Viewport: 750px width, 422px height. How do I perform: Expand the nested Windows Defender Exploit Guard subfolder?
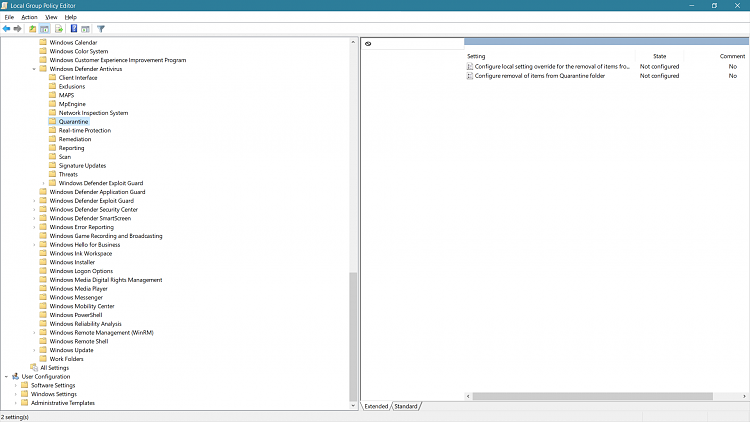click(x=44, y=183)
